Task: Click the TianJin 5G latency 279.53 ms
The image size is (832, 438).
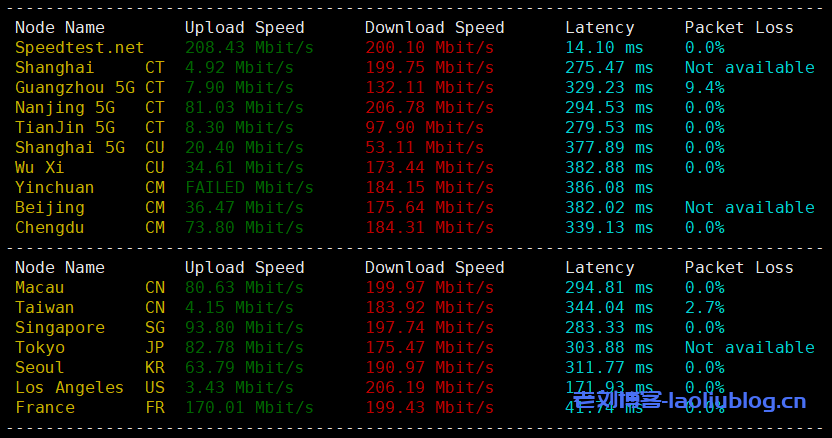Action: 609,128
